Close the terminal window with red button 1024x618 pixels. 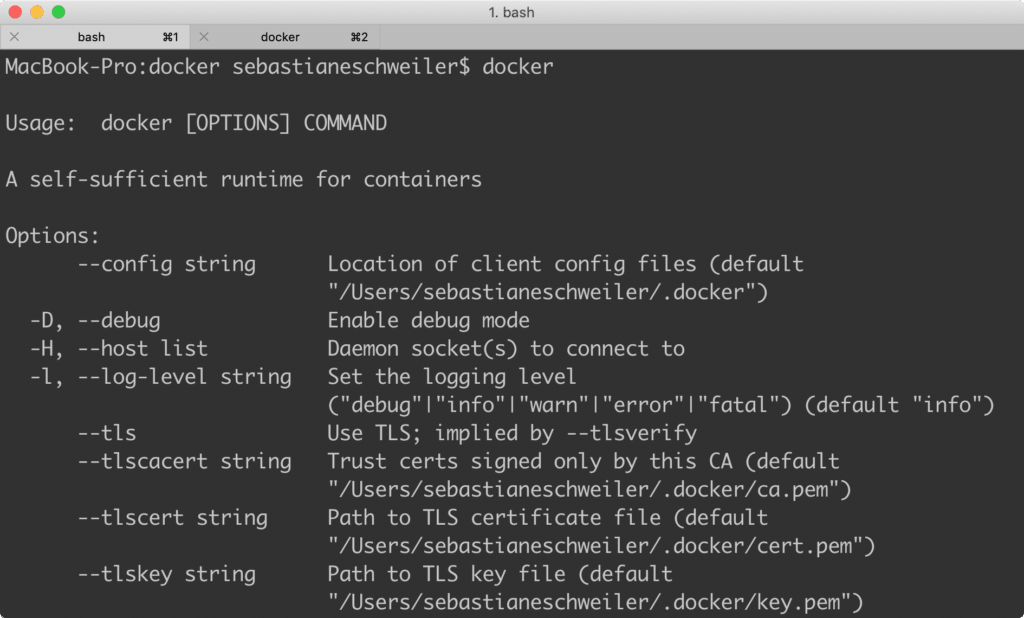click(x=15, y=12)
